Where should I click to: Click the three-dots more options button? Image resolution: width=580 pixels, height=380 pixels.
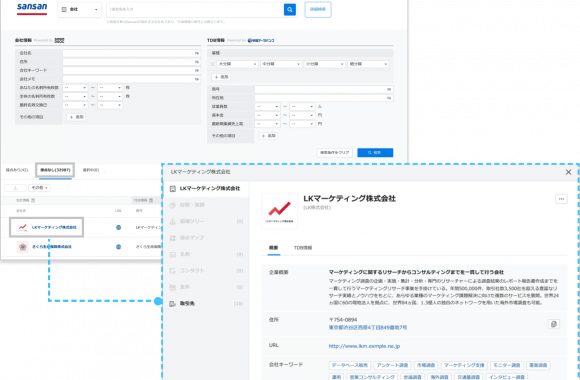tap(561, 199)
